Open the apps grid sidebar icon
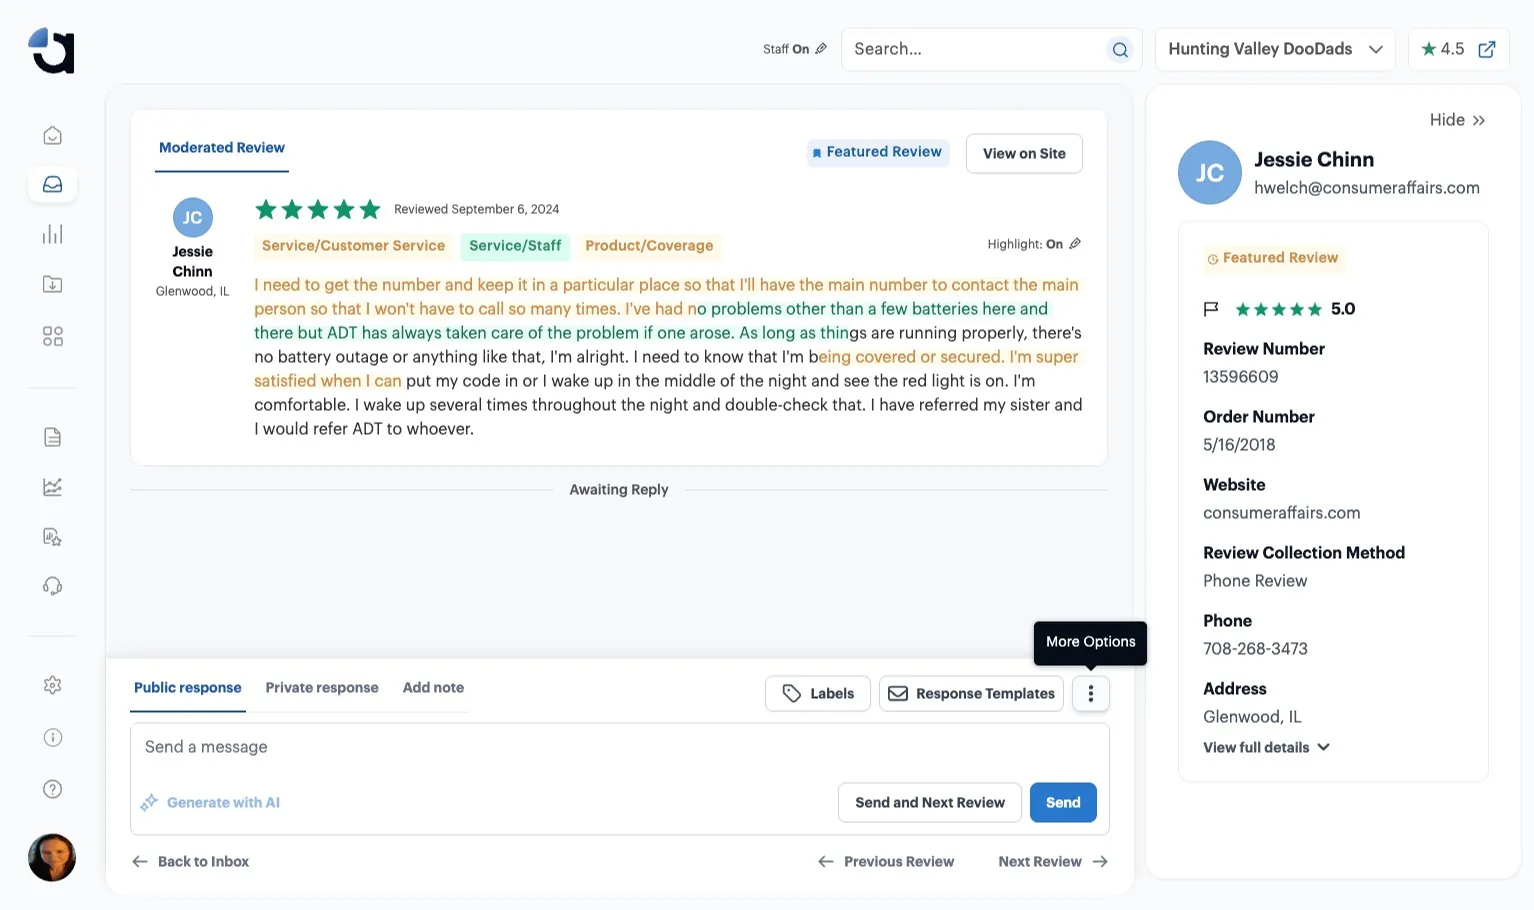 click(x=53, y=336)
